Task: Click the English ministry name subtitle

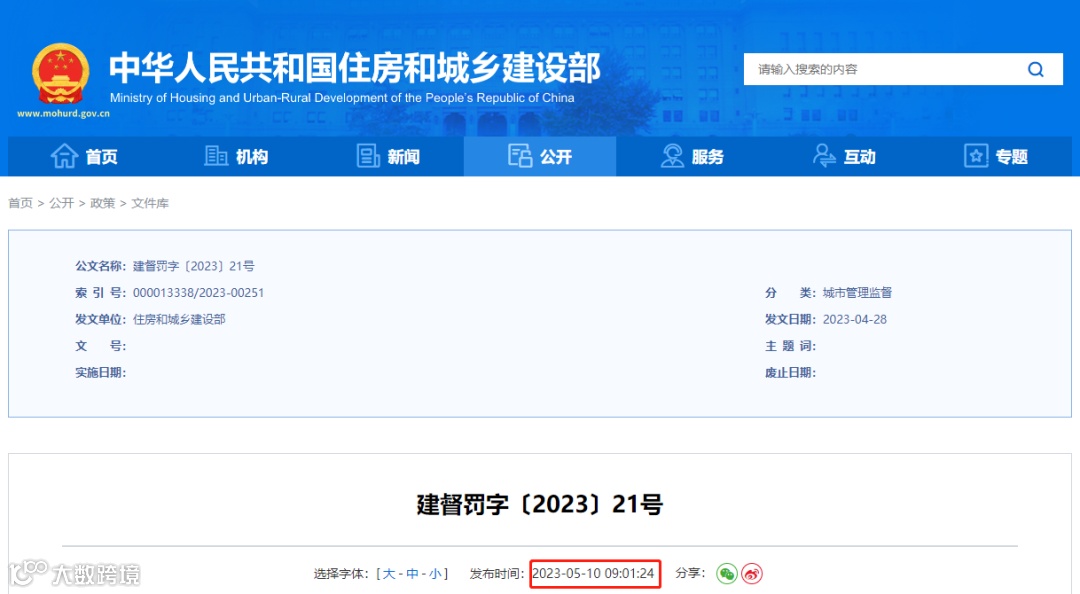Action: point(342,98)
